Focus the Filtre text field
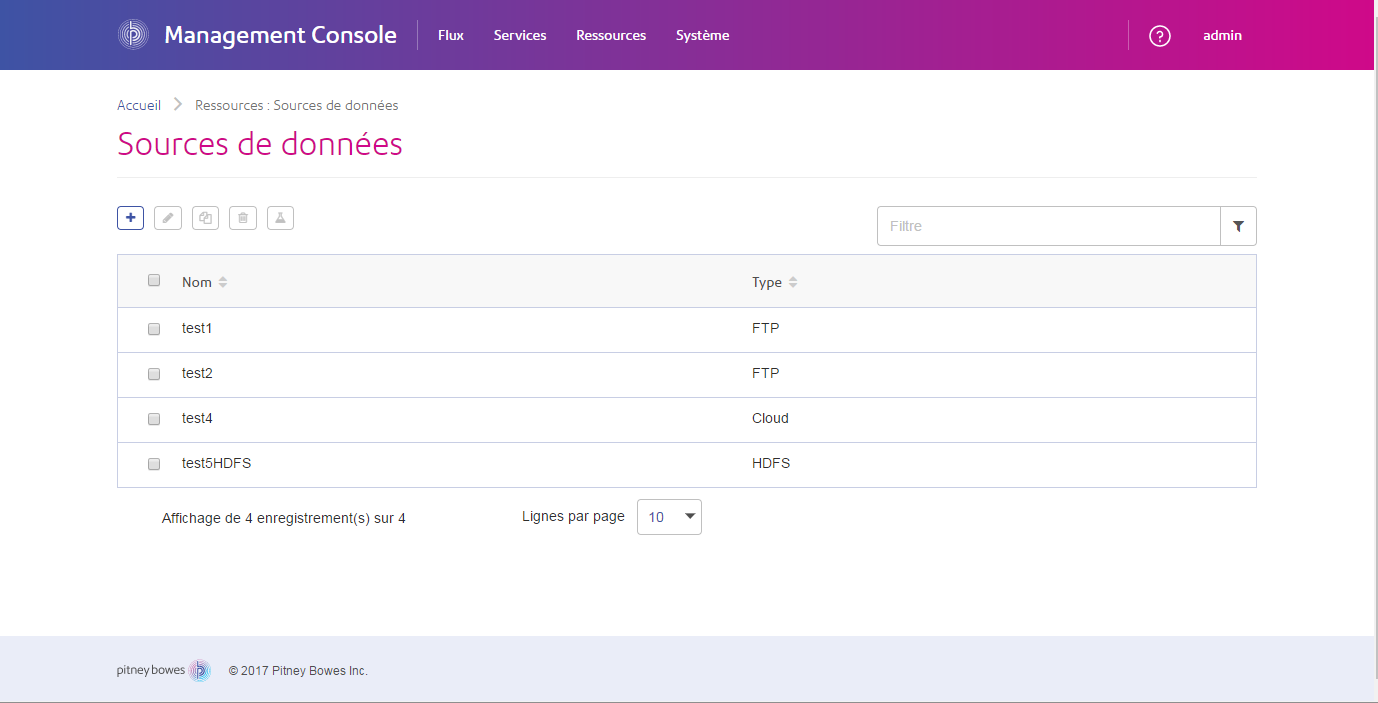 [x=1048, y=226]
